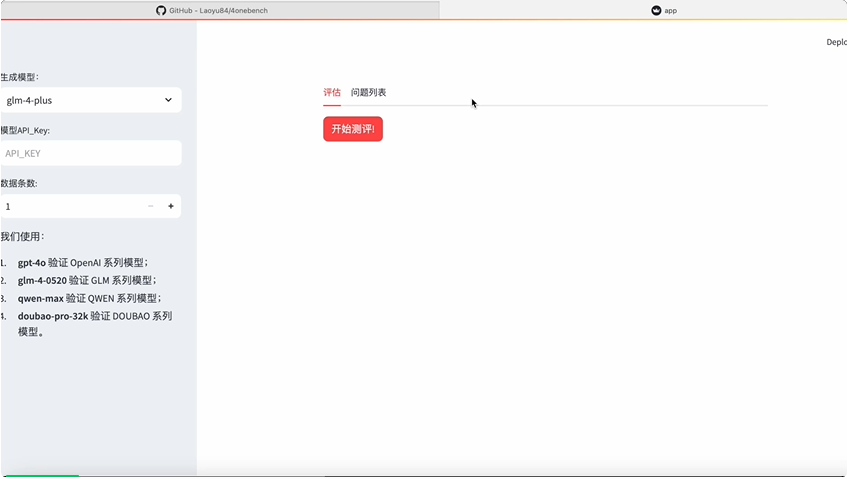Open the glm-4-plus model dropdown
The width and height of the screenshot is (854, 479).
[91, 100]
